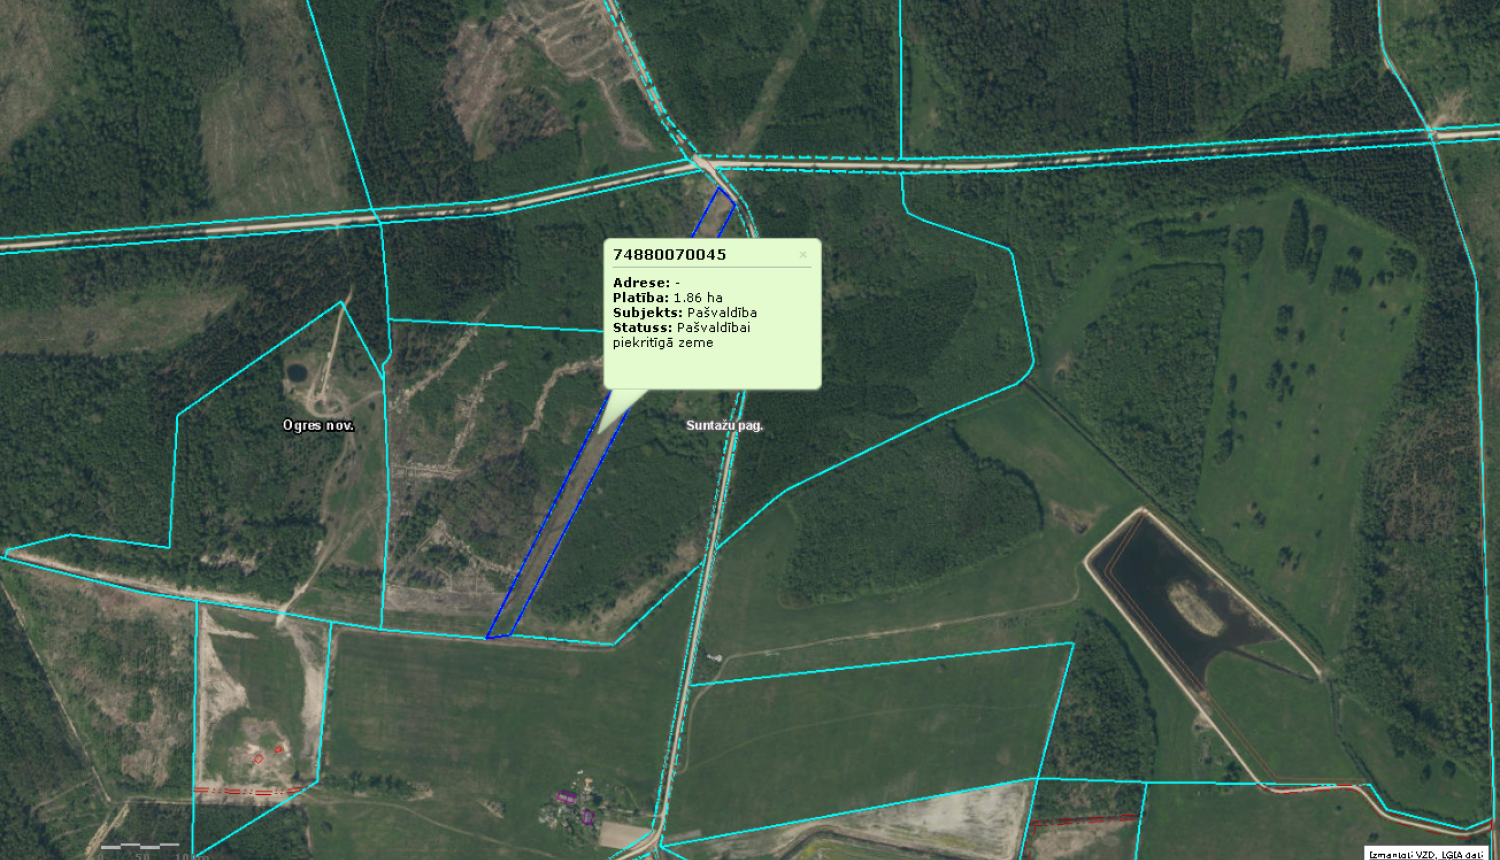This screenshot has height=860, width=1500.
Task: Click the parcel number 74880070045 heading
Action: click(669, 255)
